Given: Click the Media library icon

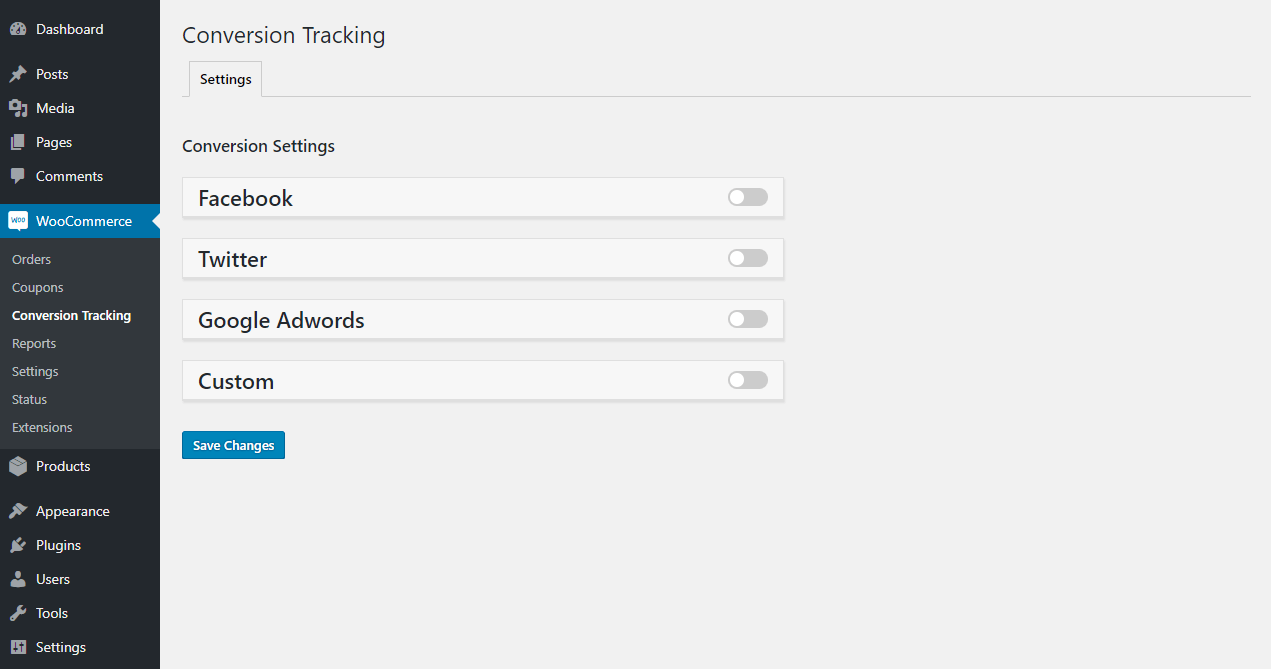Looking at the screenshot, I should click(17, 108).
